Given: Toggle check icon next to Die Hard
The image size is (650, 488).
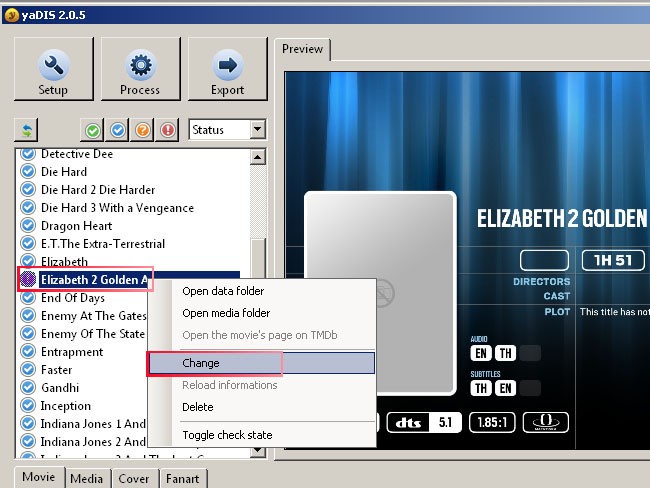Looking at the screenshot, I should [28, 171].
